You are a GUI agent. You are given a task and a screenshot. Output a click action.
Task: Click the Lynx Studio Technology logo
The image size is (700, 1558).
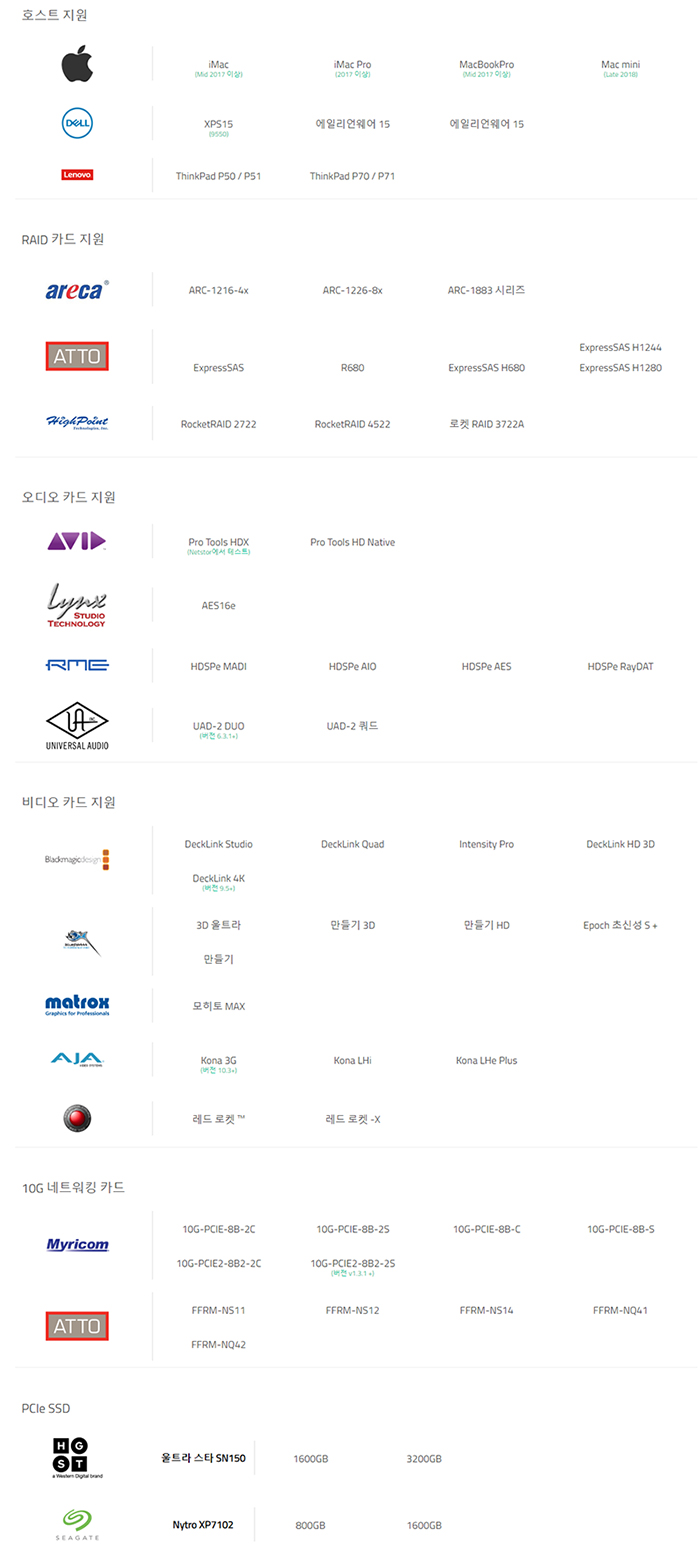pos(77,605)
